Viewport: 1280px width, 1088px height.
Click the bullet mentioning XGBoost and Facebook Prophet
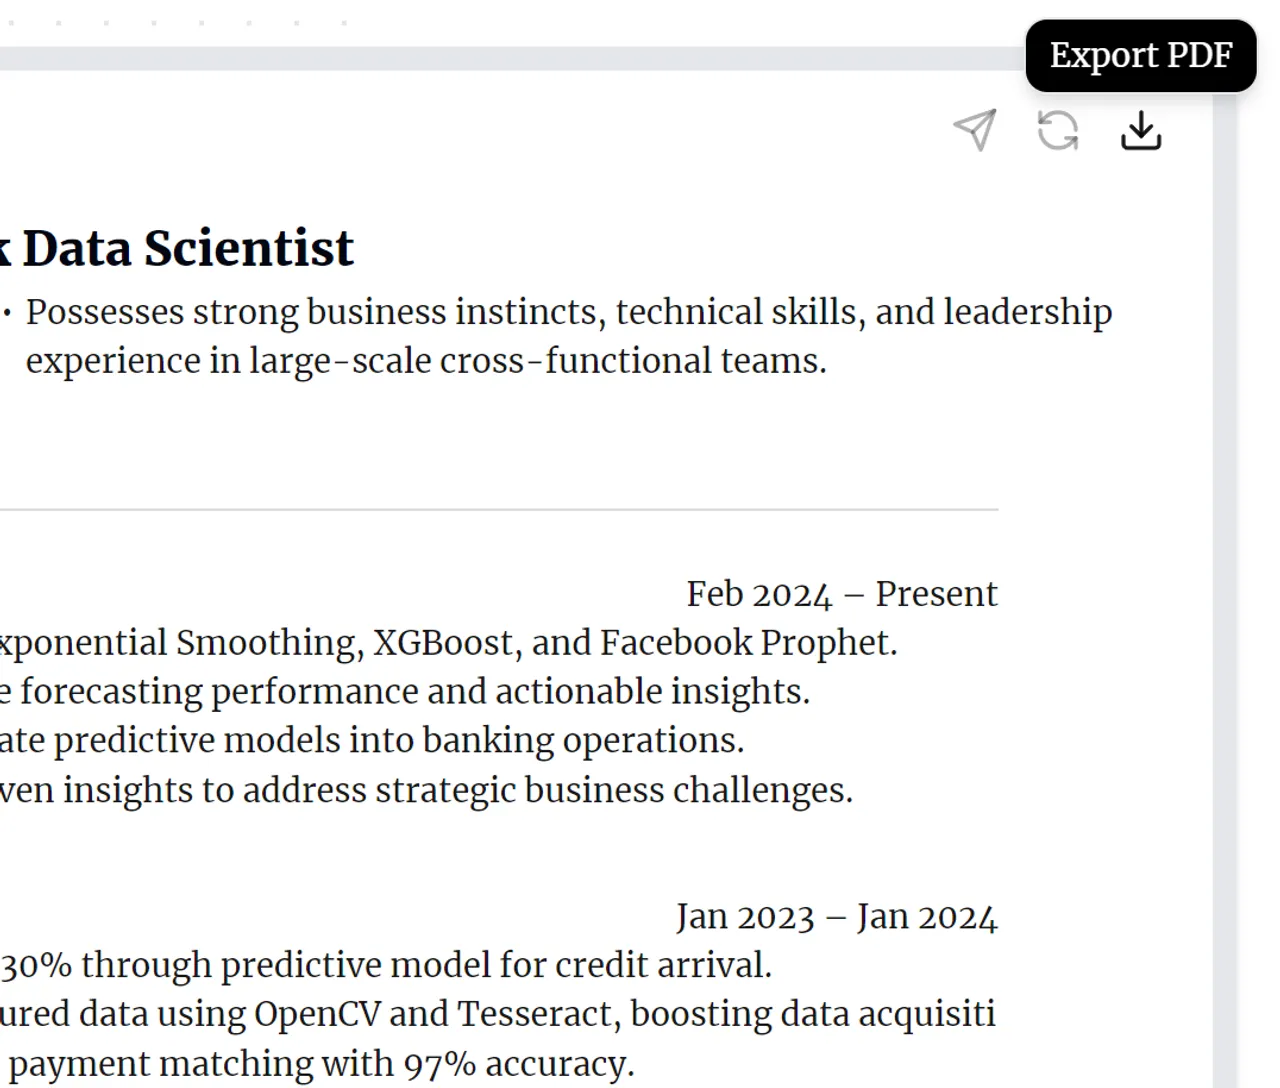pyautogui.click(x=448, y=643)
